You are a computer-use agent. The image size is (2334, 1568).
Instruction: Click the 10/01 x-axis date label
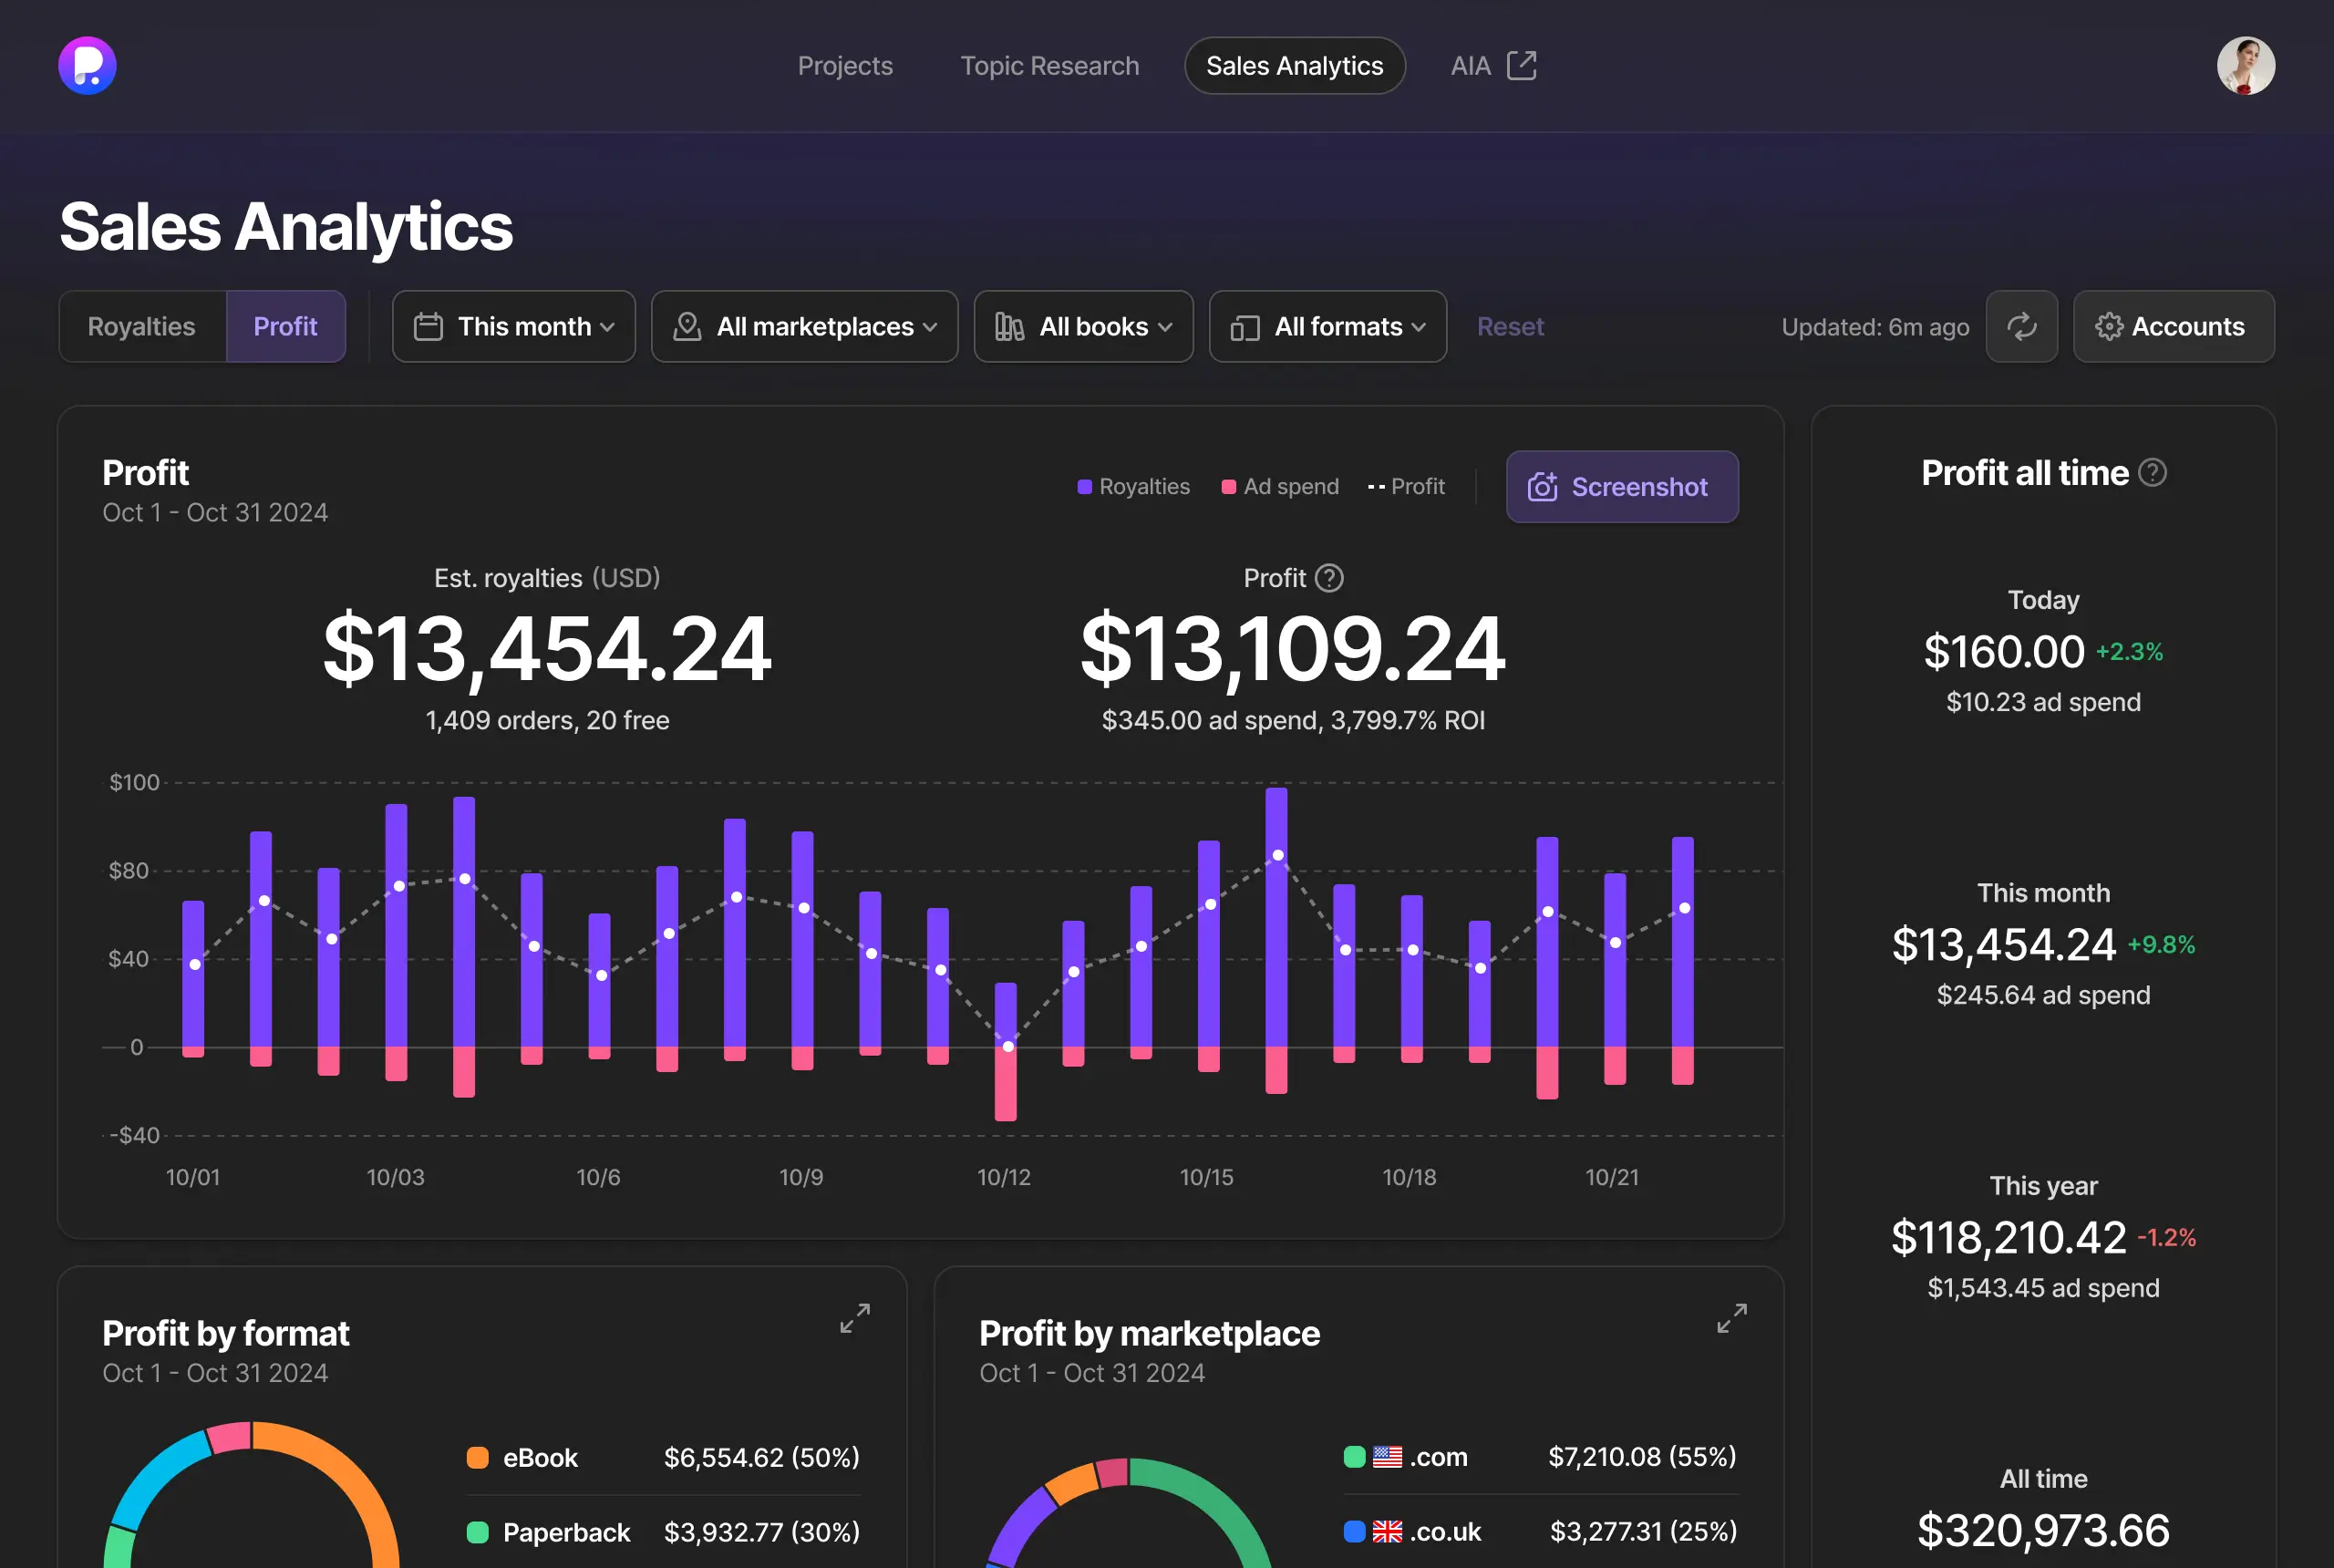(x=192, y=1176)
